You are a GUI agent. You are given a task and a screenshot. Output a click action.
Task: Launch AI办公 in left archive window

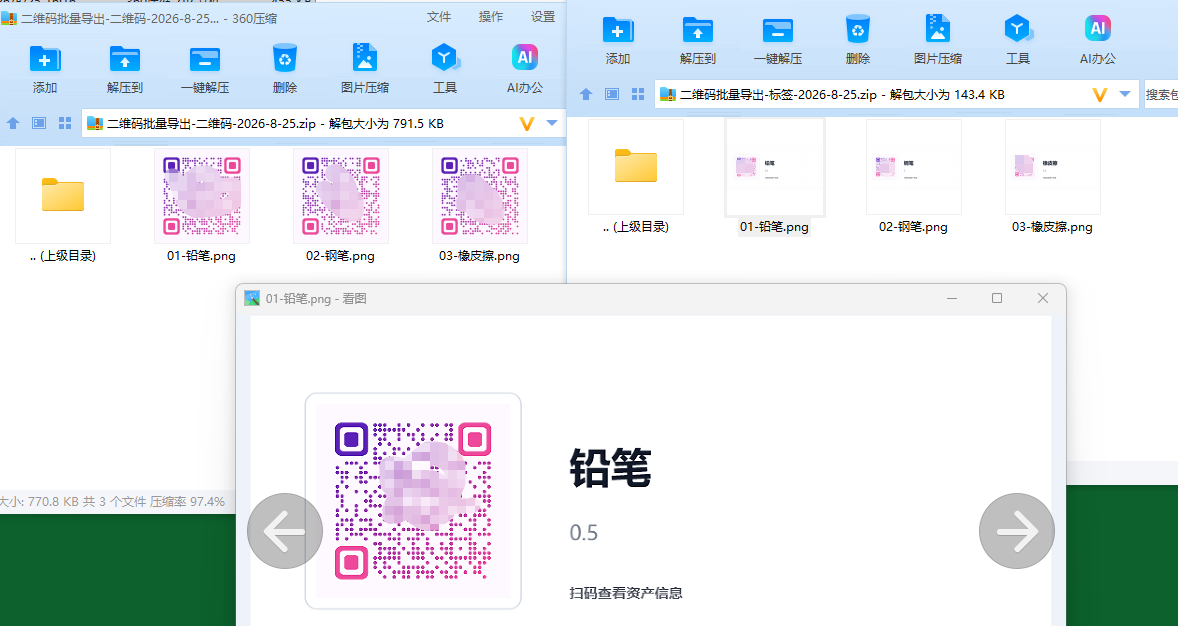point(524,58)
